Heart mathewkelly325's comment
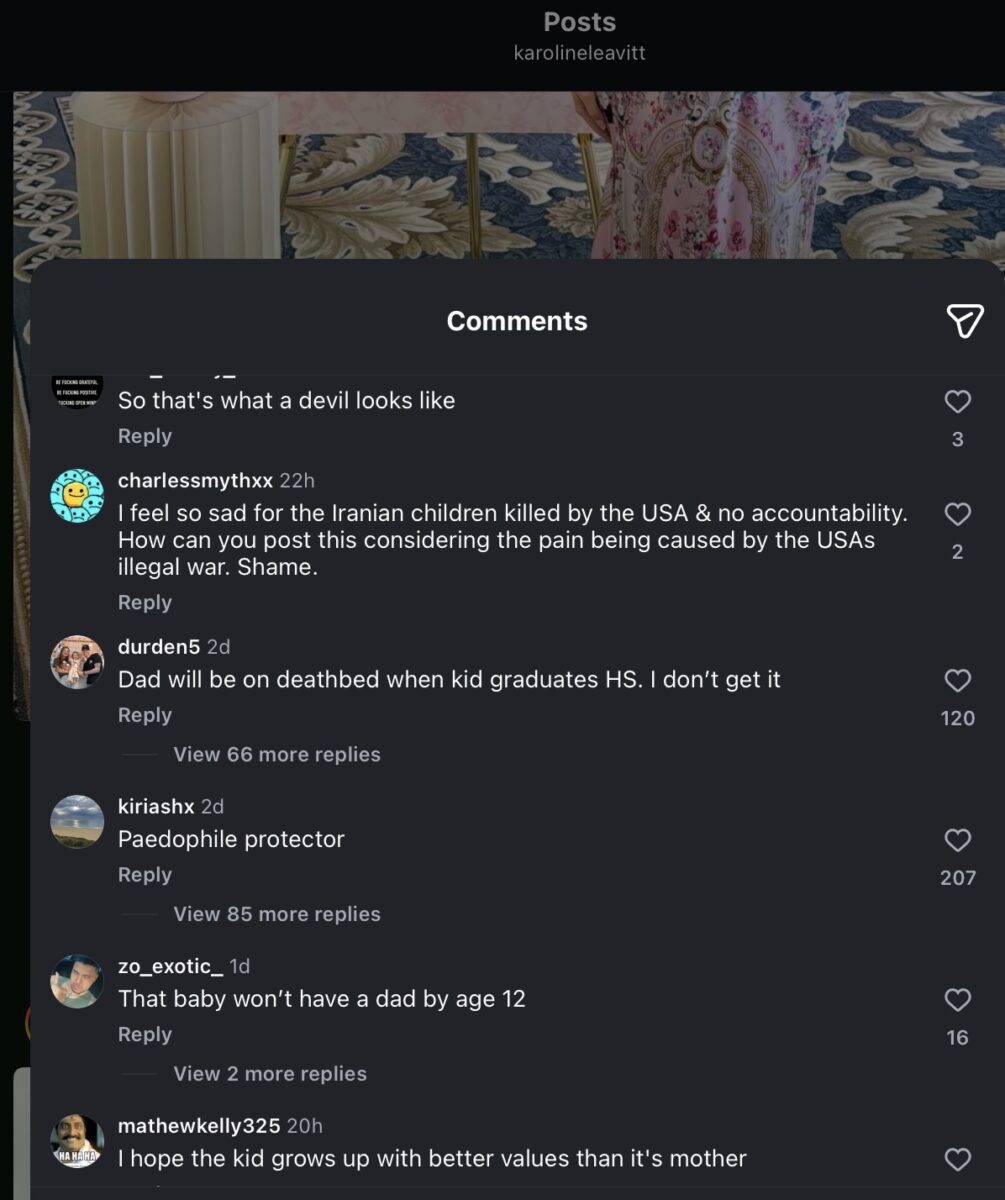 [x=957, y=1160]
